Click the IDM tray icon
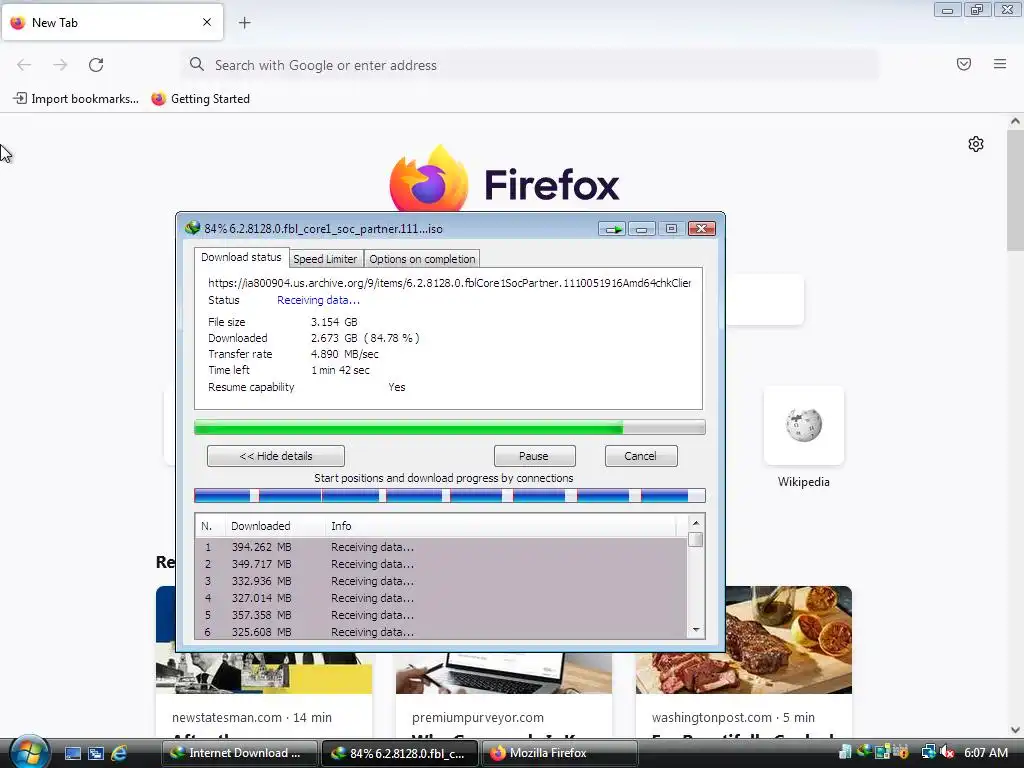 click(863, 752)
